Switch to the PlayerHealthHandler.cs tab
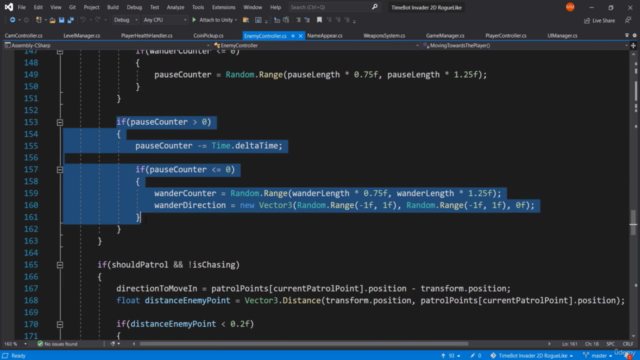Image resolution: width=640 pixels, height=360 pixels. tap(147, 36)
